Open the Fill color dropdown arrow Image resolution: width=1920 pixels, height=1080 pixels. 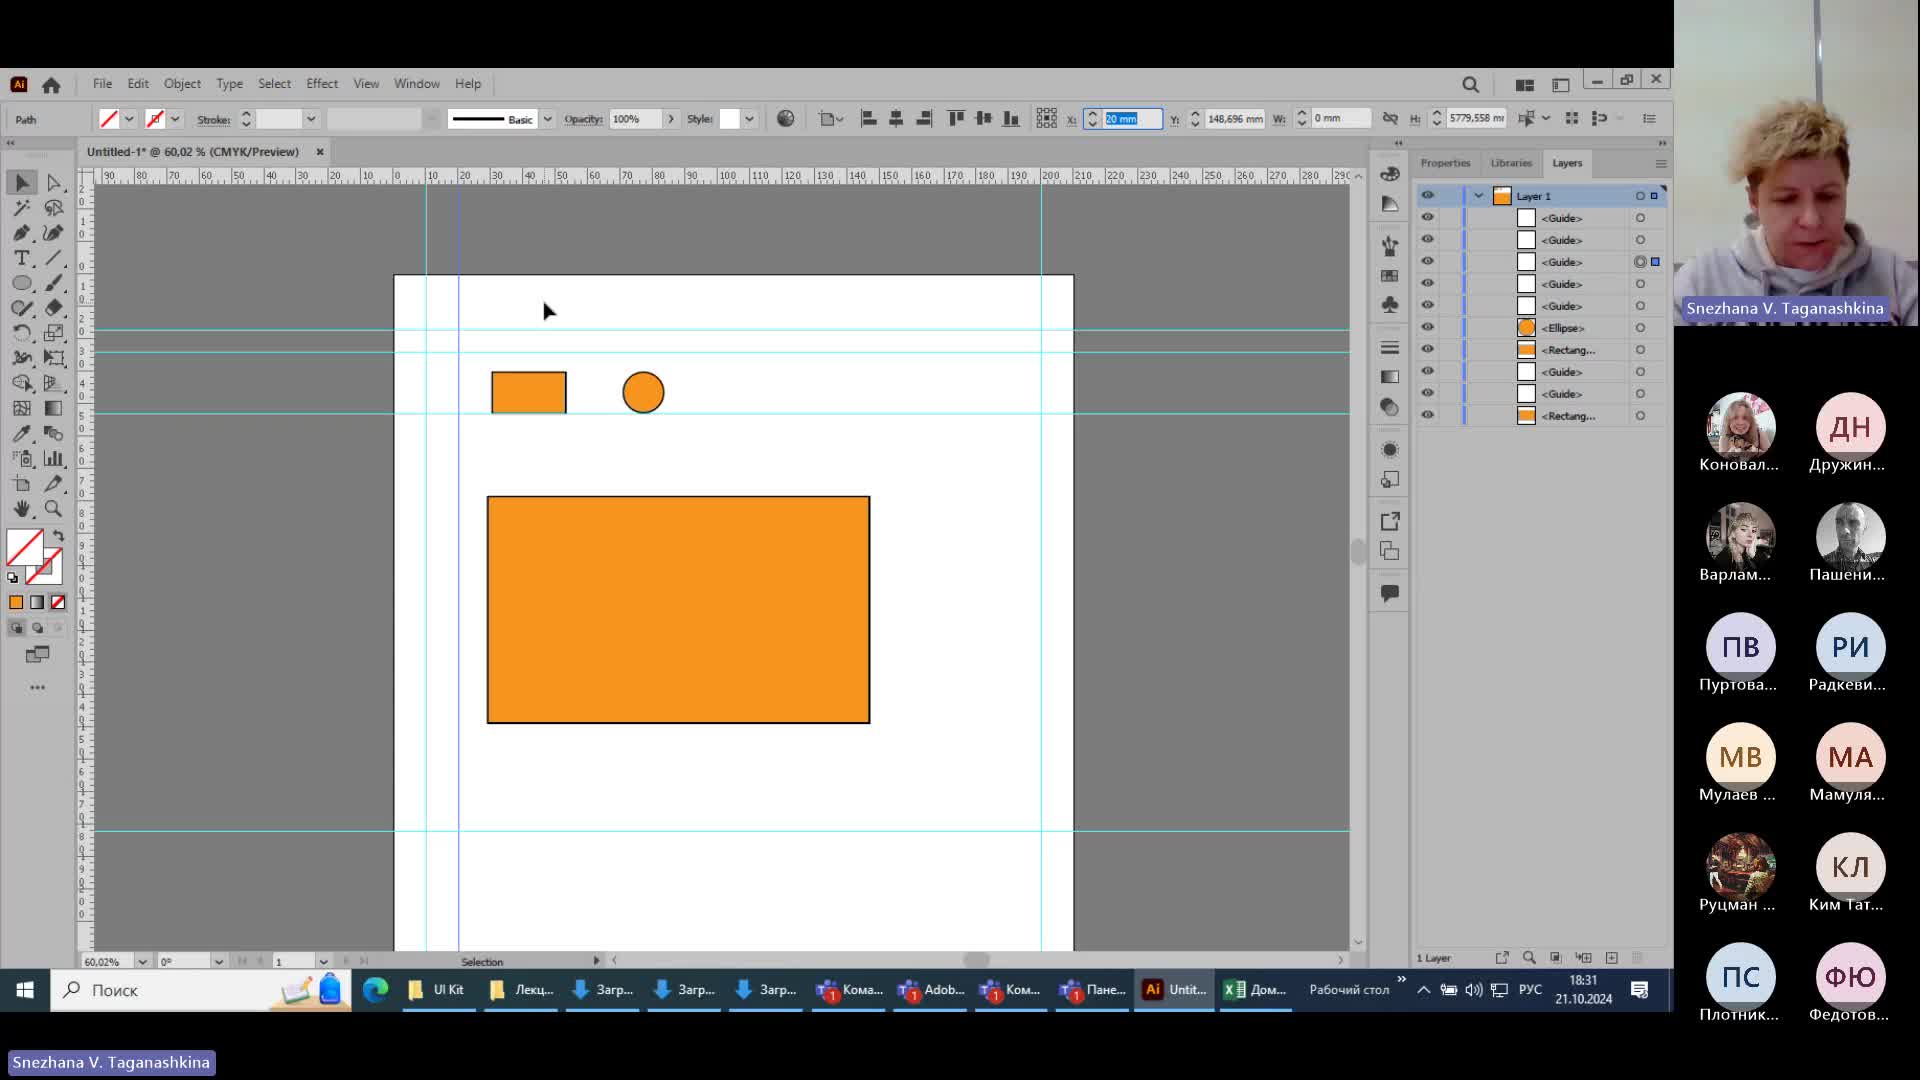click(x=129, y=119)
